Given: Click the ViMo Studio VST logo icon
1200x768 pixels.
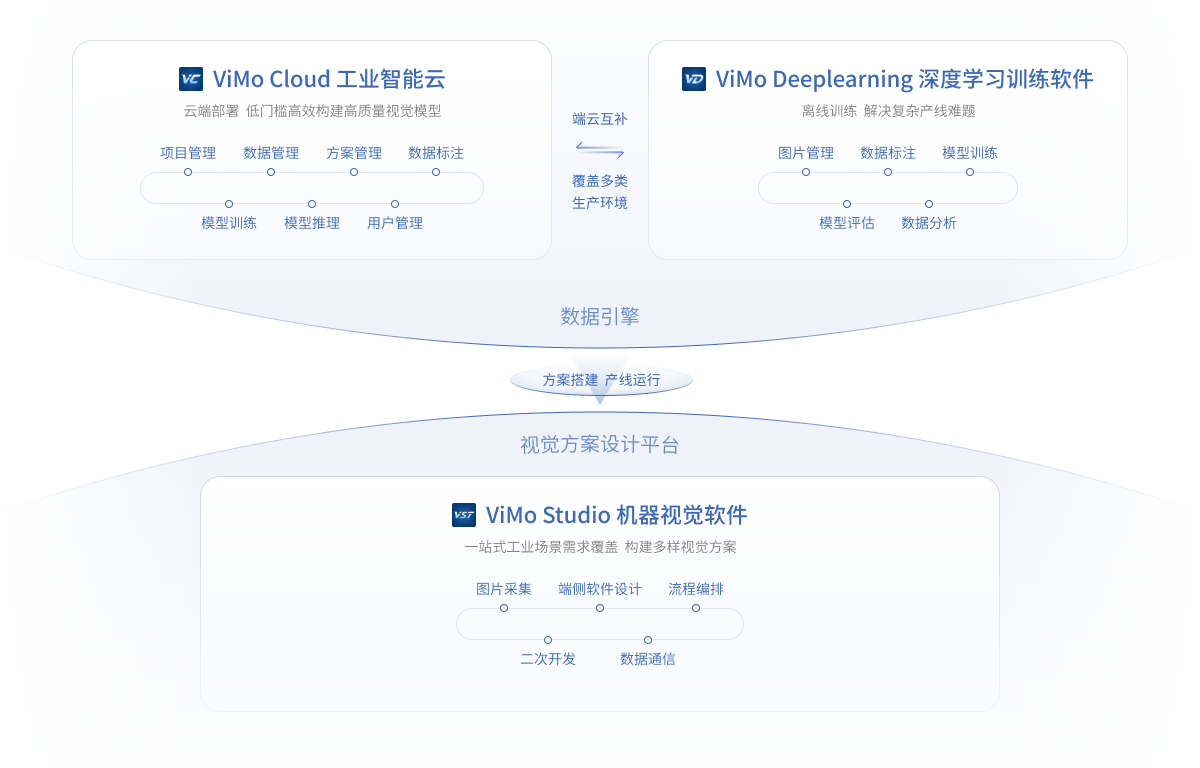Looking at the screenshot, I should [464, 515].
